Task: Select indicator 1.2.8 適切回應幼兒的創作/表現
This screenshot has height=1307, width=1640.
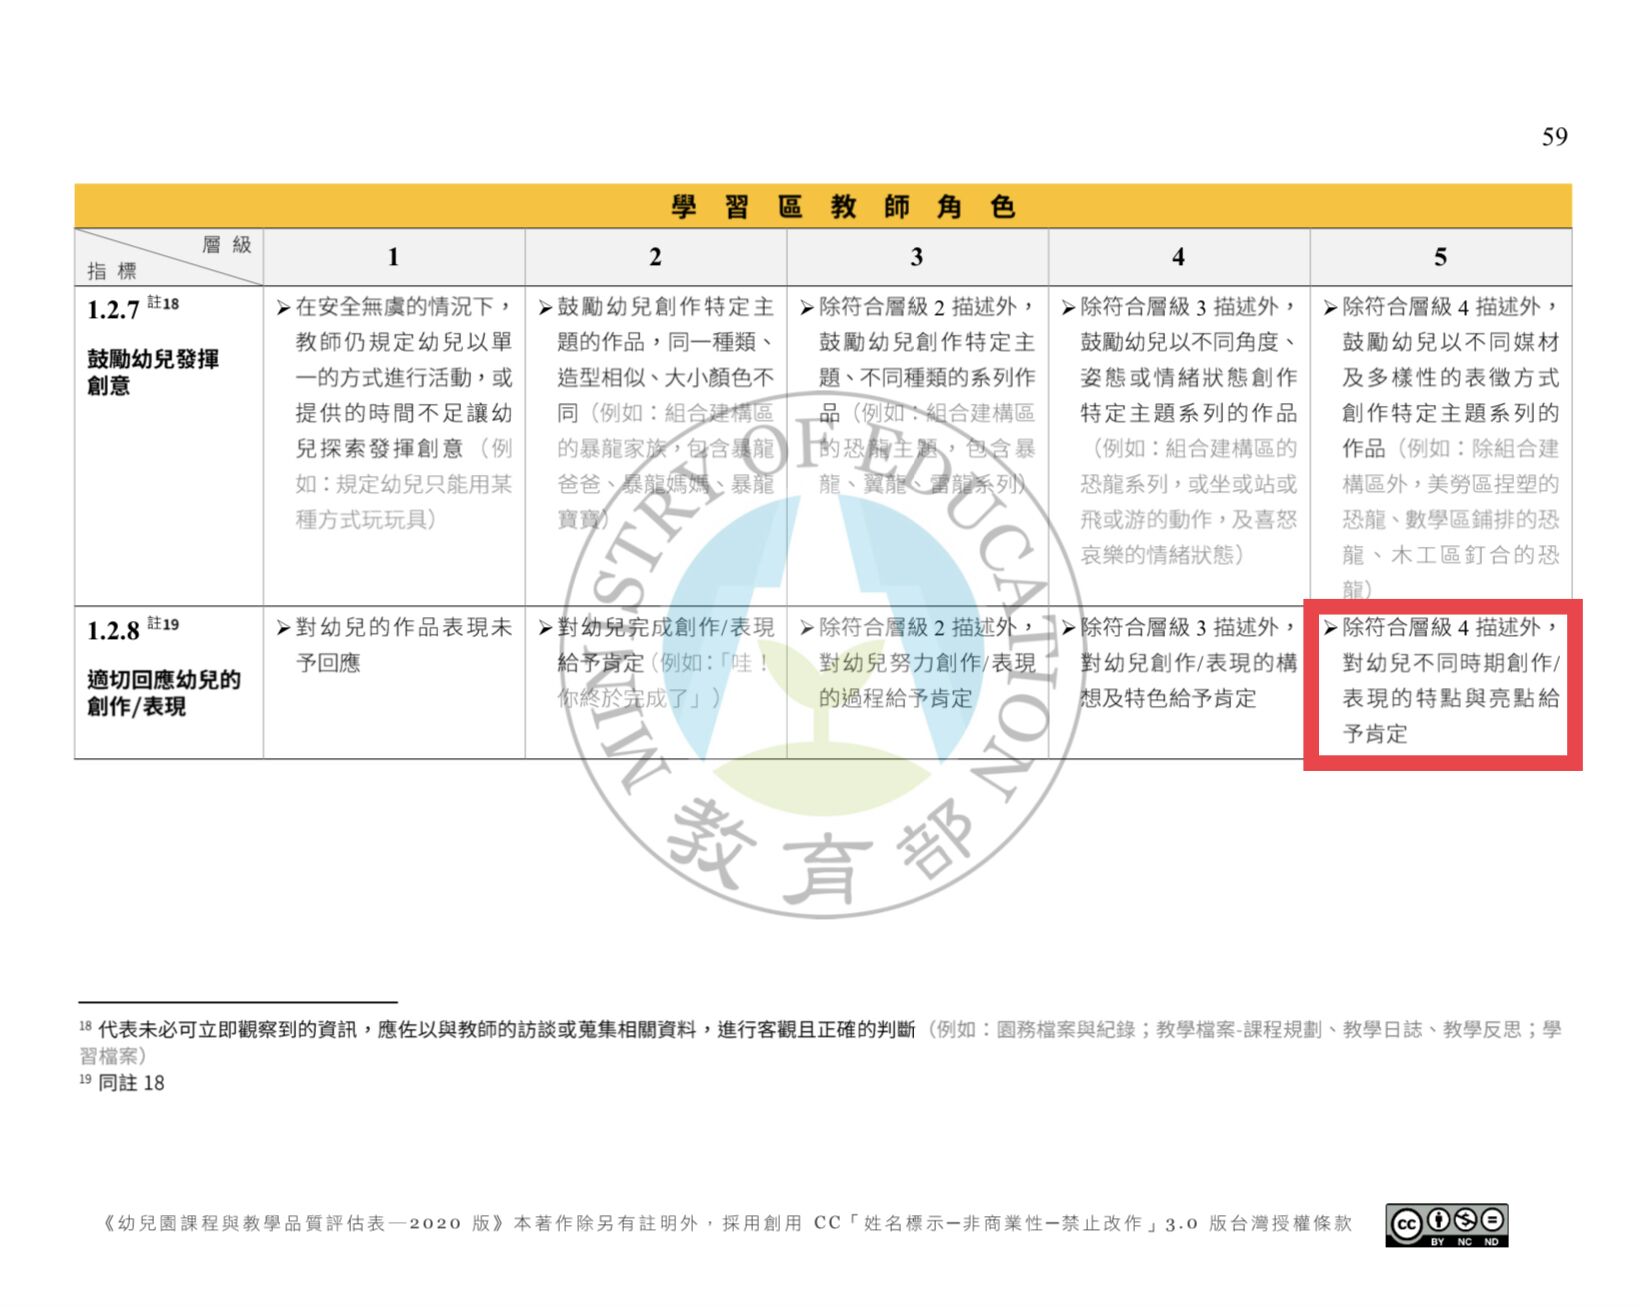Action: [163, 692]
